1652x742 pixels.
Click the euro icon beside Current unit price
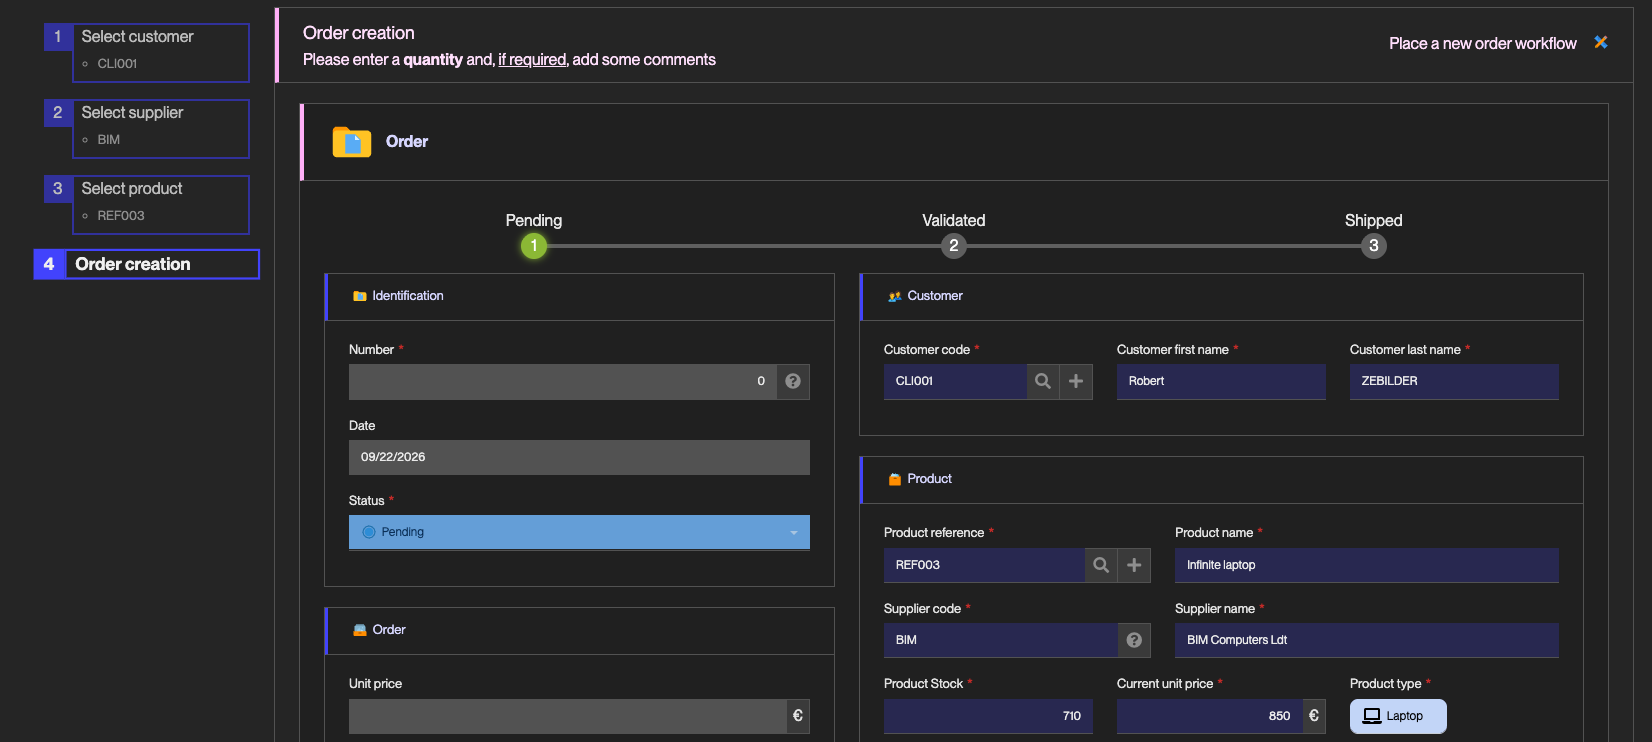tap(1314, 716)
